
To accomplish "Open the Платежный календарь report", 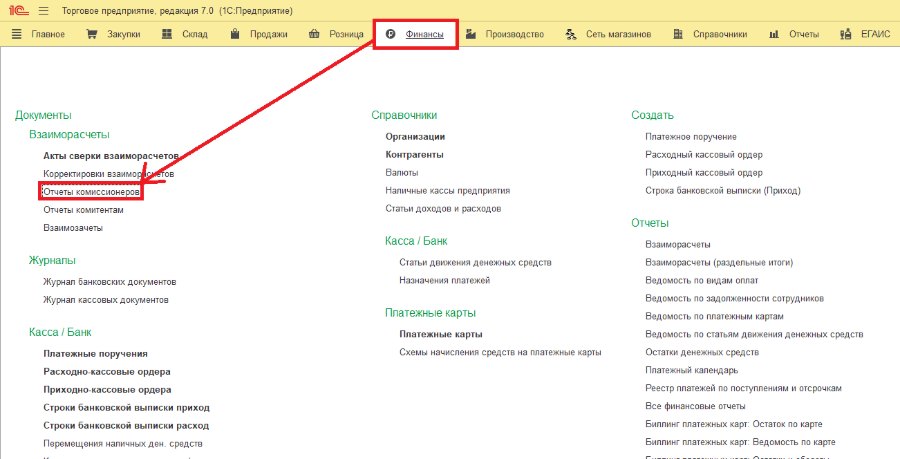I will (692, 370).
